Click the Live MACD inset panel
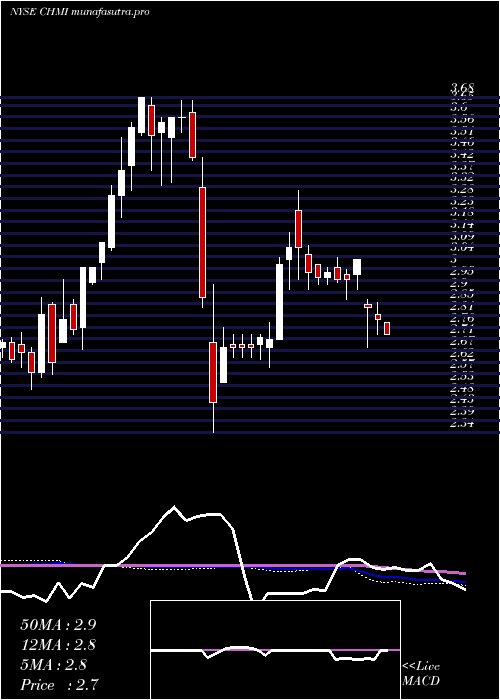 click(x=275, y=650)
